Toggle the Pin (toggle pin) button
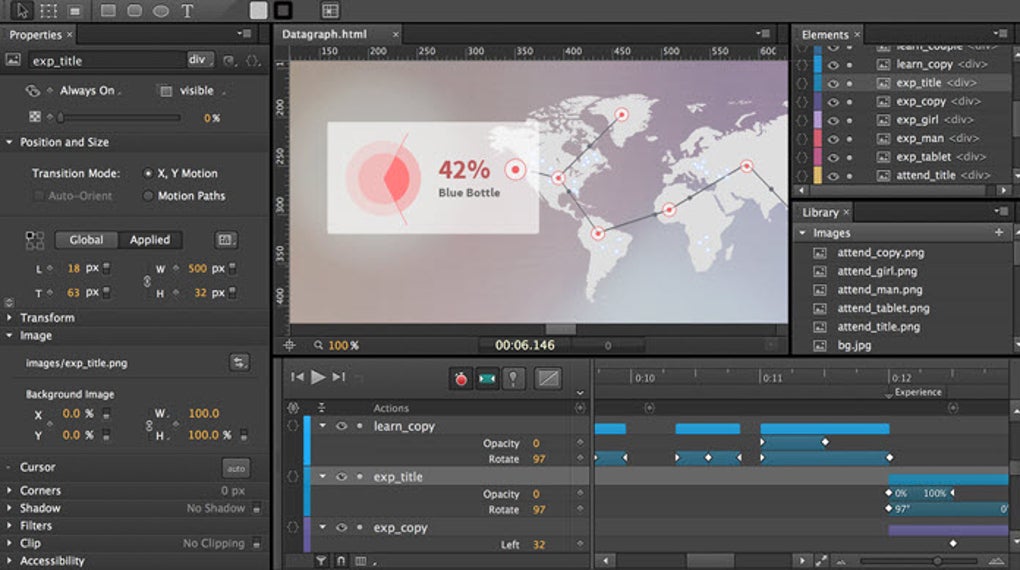This screenshot has width=1020, height=570. [x=513, y=379]
